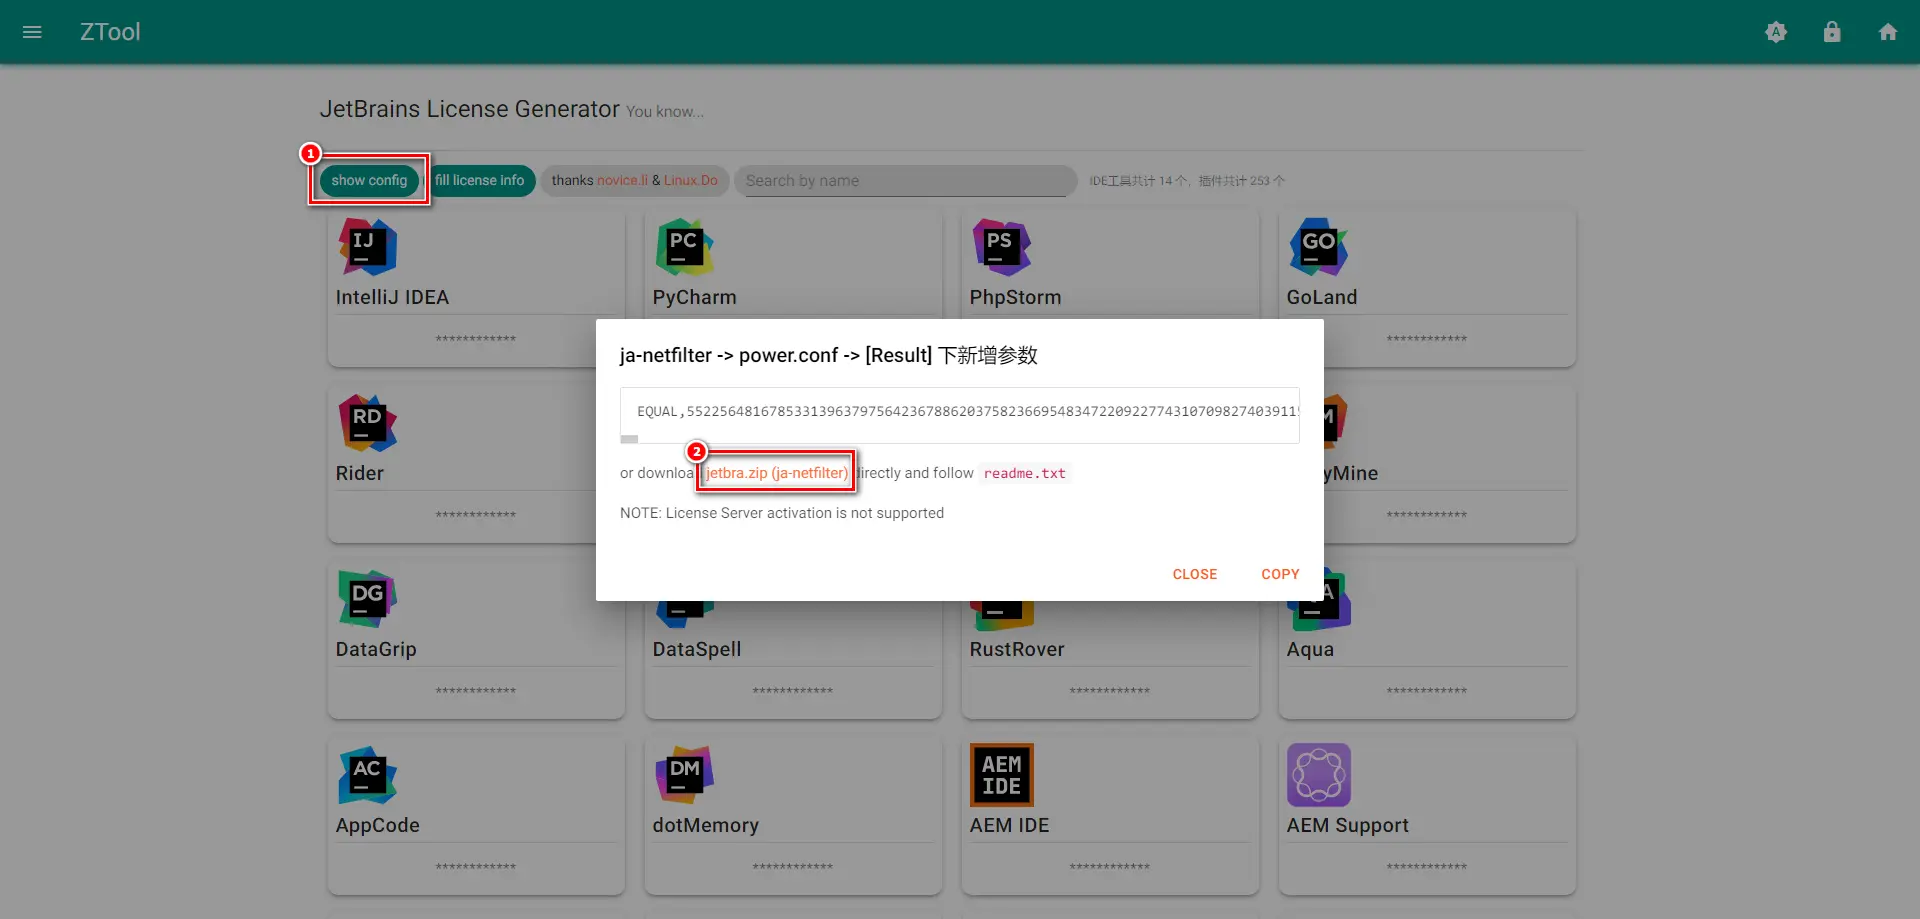
Task: Click the masked license key under AEM IDE
Action: [x=1110, y=867]
